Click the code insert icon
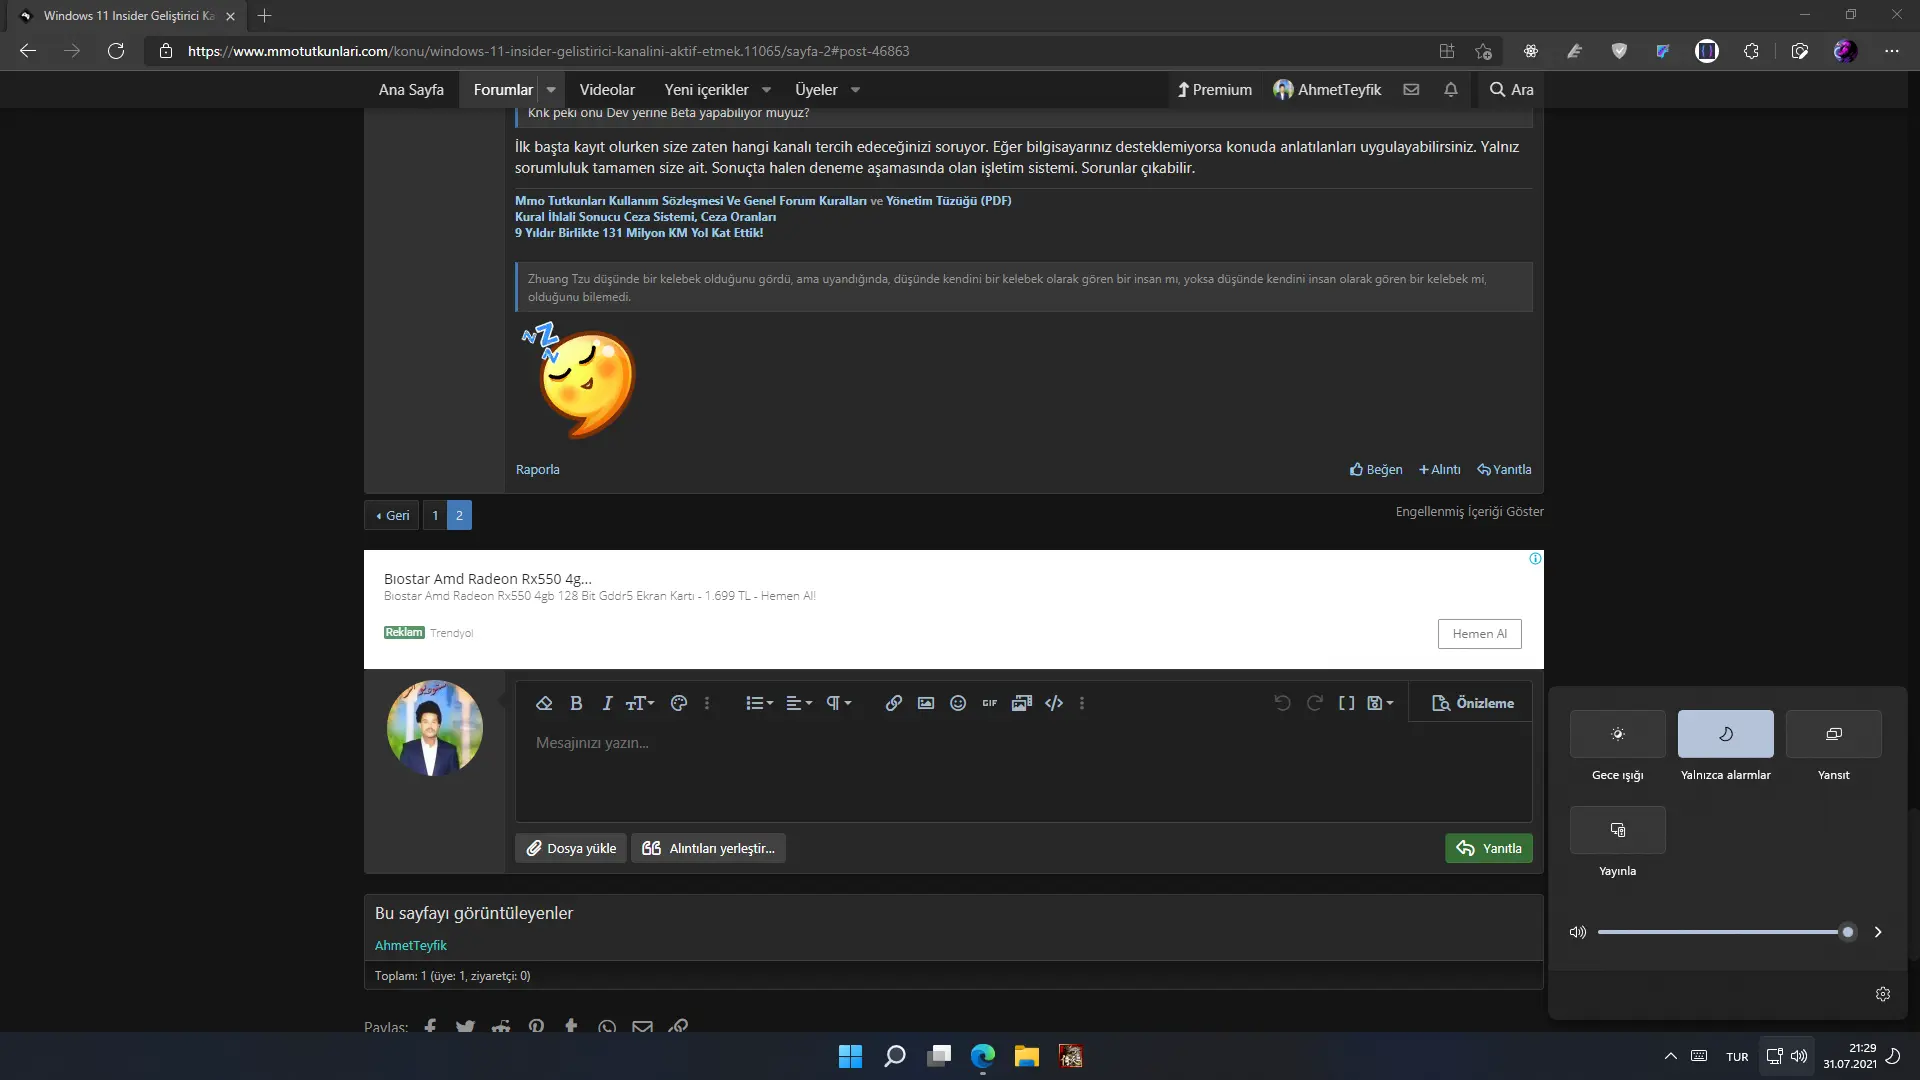Viewport: 1920px width, 1080px height. (1054, 703)
